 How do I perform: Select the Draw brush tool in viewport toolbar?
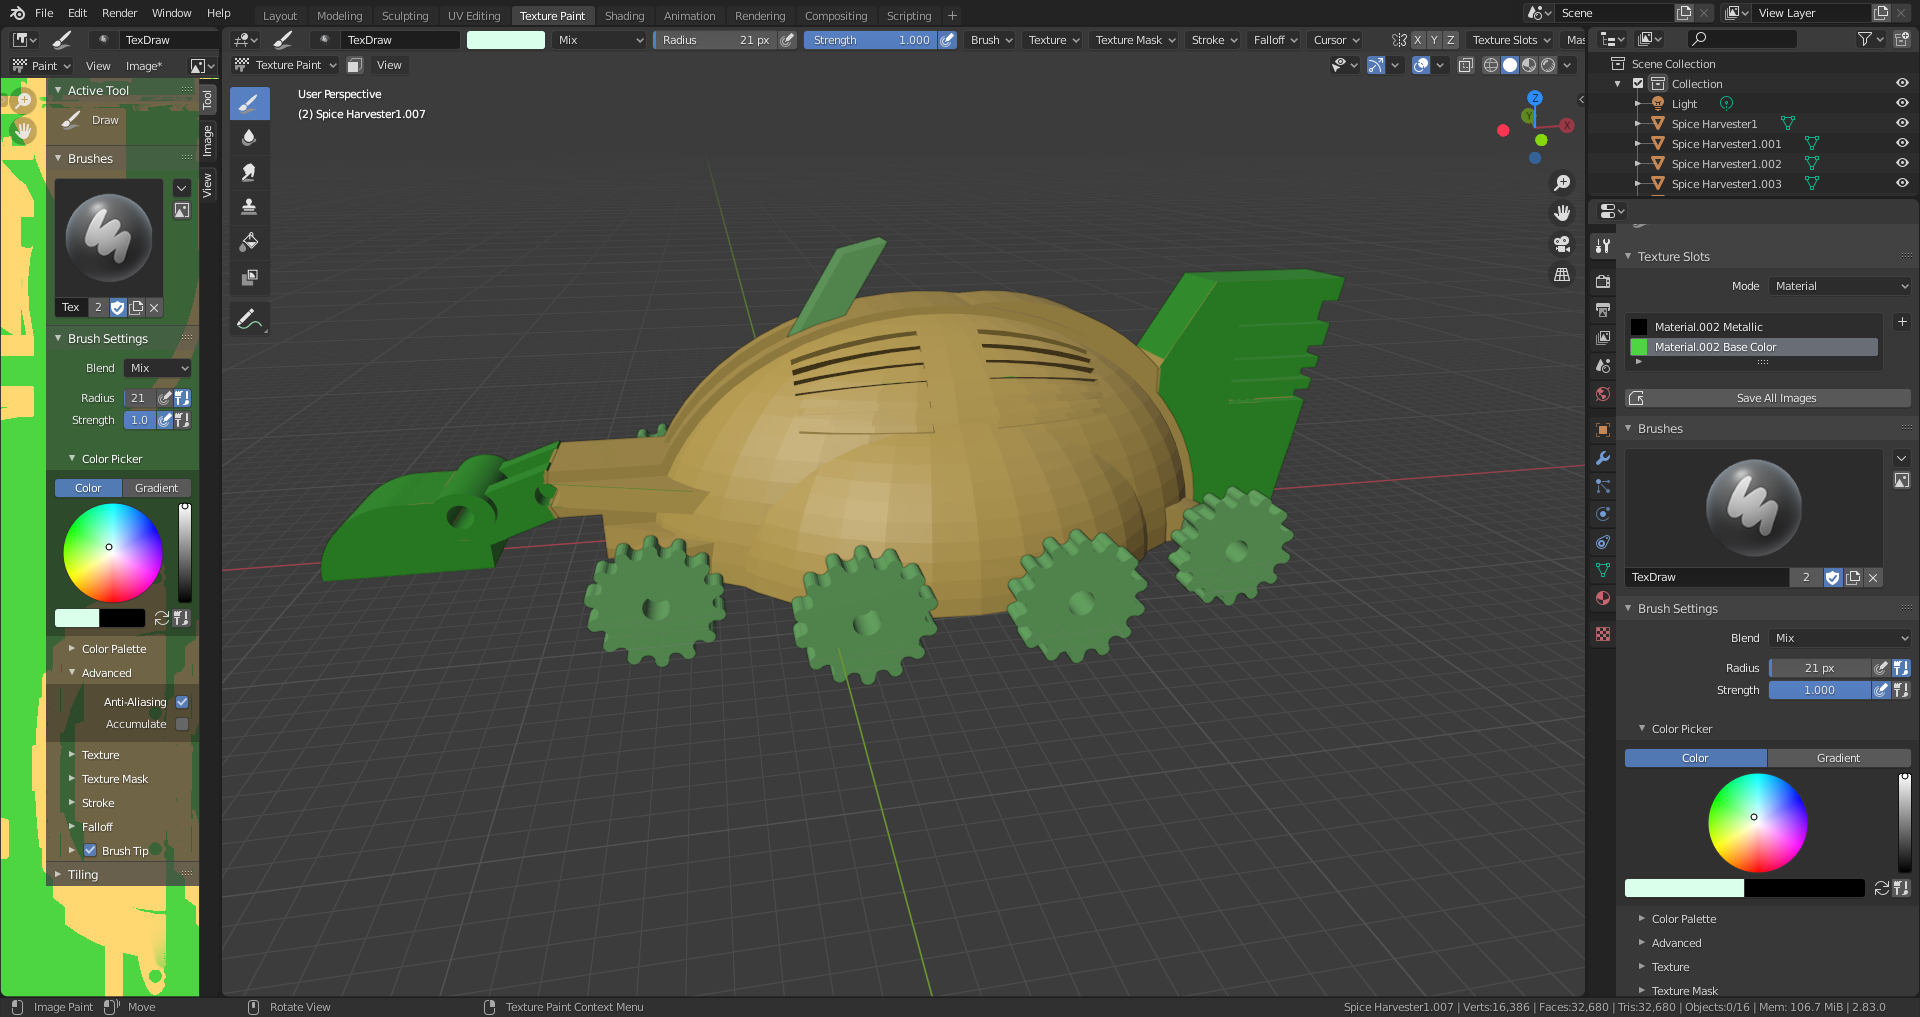click(249, 103)
